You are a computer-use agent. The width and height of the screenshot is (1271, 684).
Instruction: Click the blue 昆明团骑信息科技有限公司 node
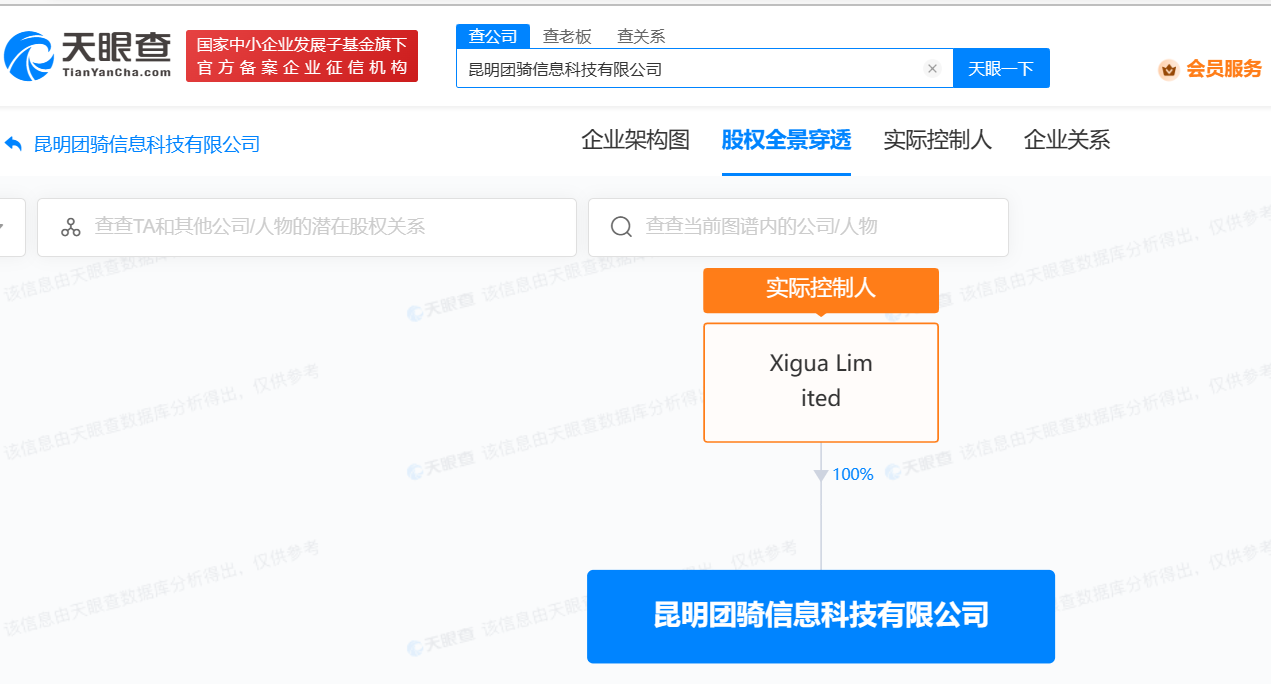click(821, 616)
